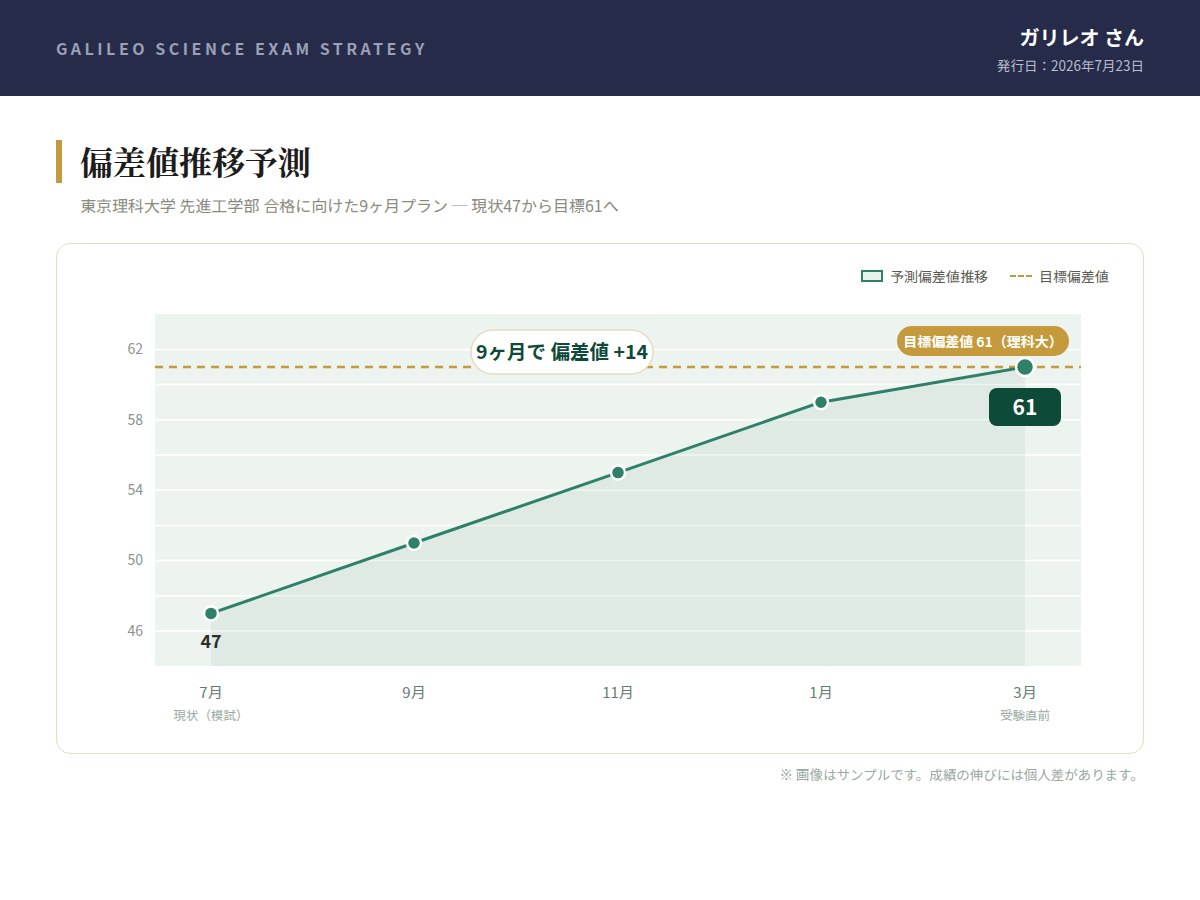Click the 偏差値推移予測 heading
The height and width of the screenshot is (900, 1200).
coord(195,162)
